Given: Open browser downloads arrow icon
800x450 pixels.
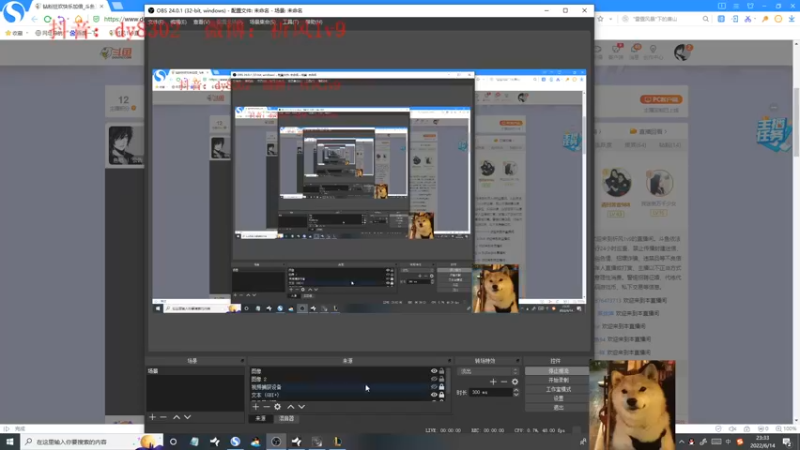Looking at the screenshot, I should (791, 19).
